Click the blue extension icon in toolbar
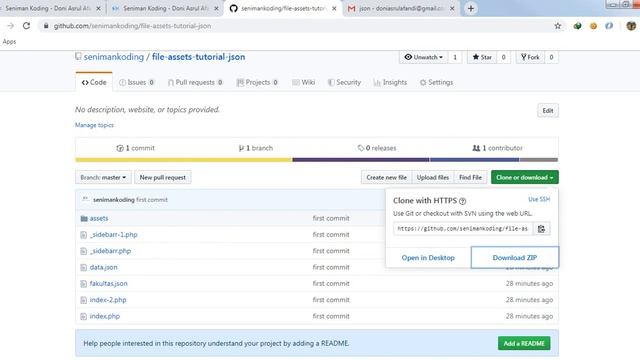The height and width of the screenshot is (360, 640). [609, 26]
